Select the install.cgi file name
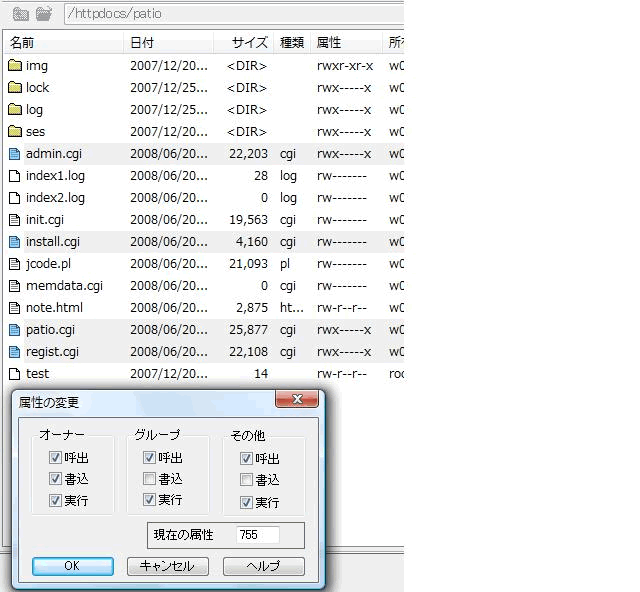 coord(53,242)
